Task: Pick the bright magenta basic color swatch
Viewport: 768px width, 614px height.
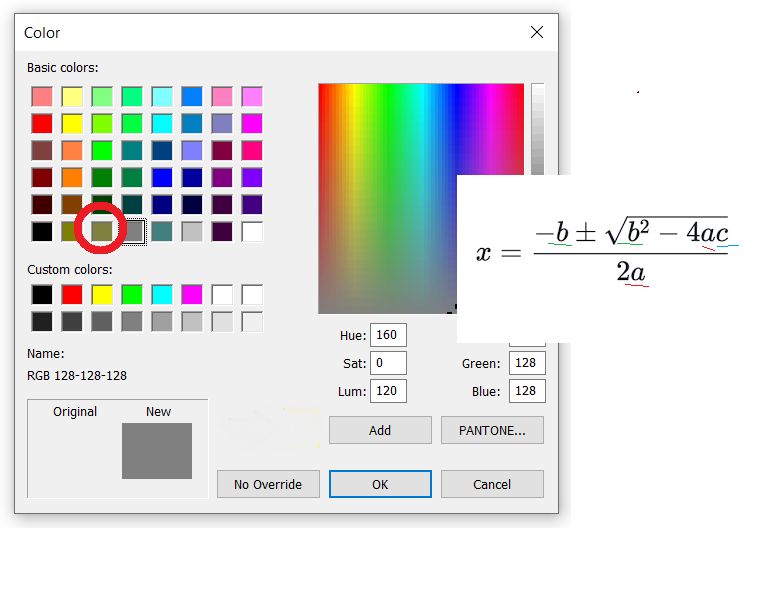Action: point(252,123)
